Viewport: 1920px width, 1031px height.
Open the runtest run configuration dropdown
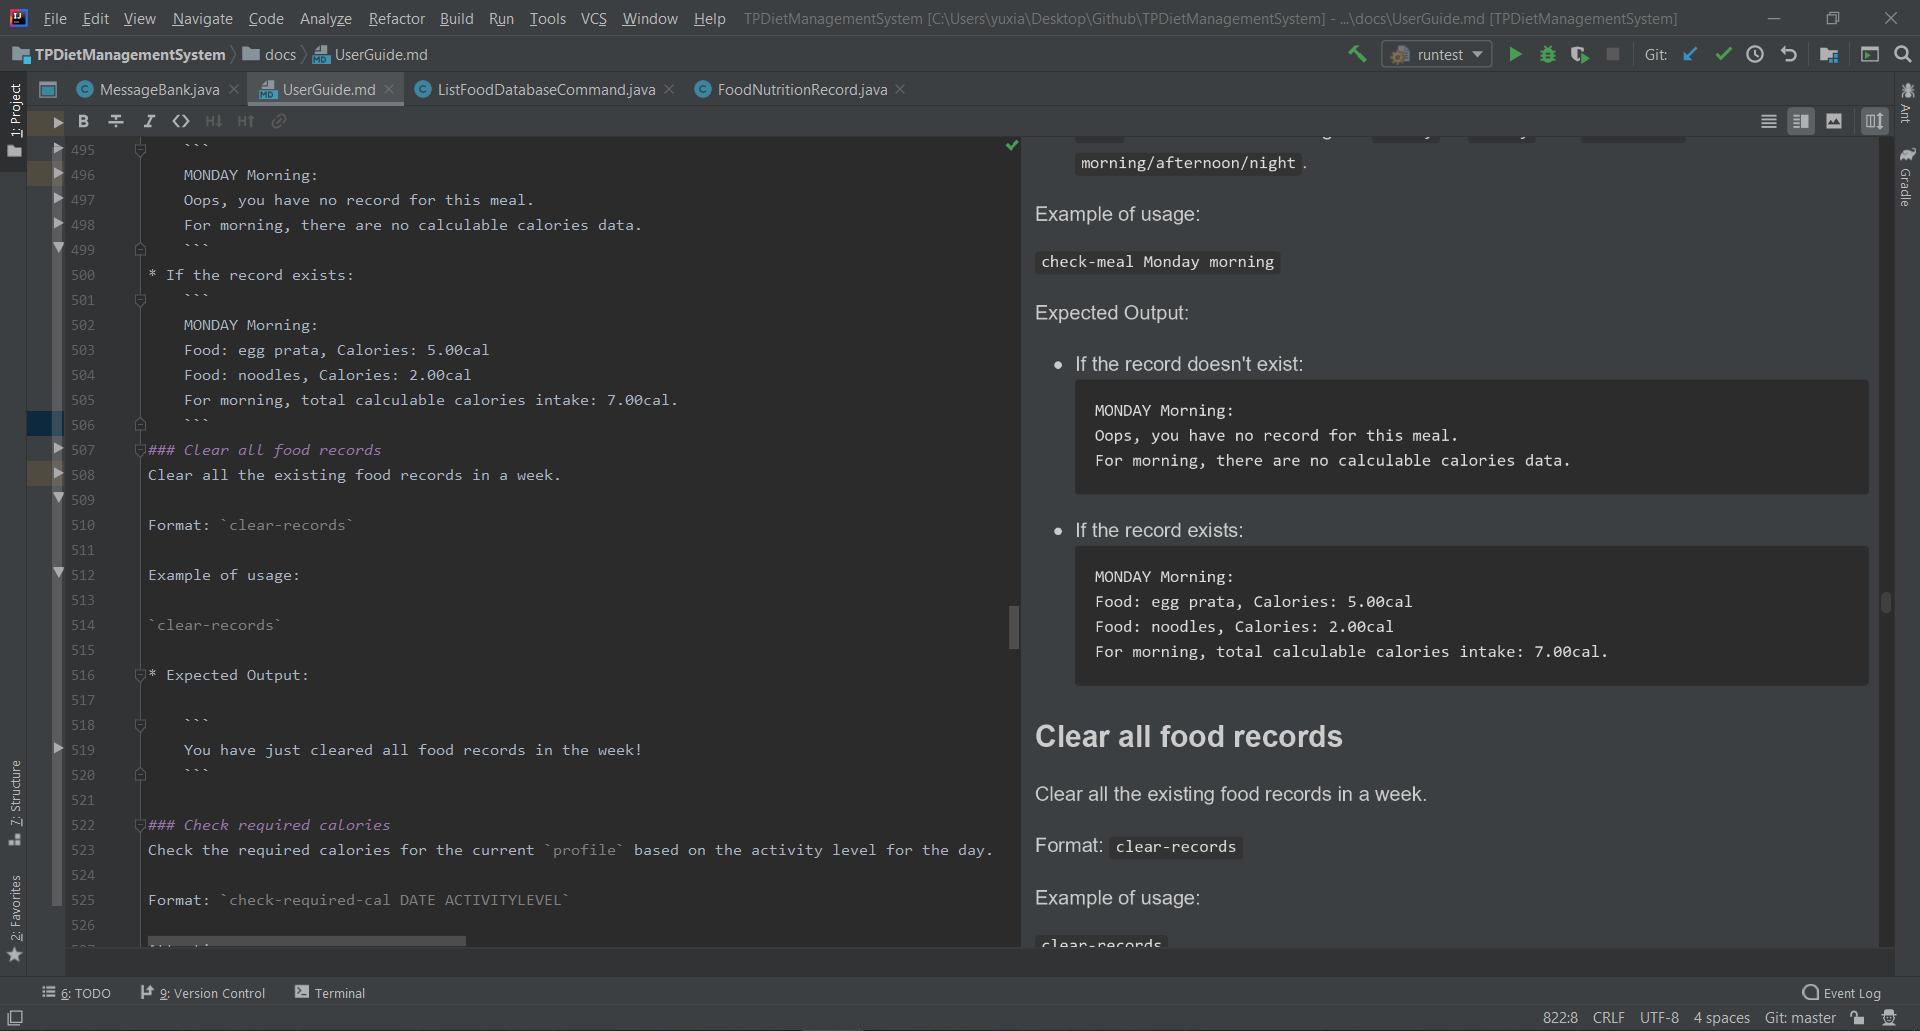pos(1437,54)
